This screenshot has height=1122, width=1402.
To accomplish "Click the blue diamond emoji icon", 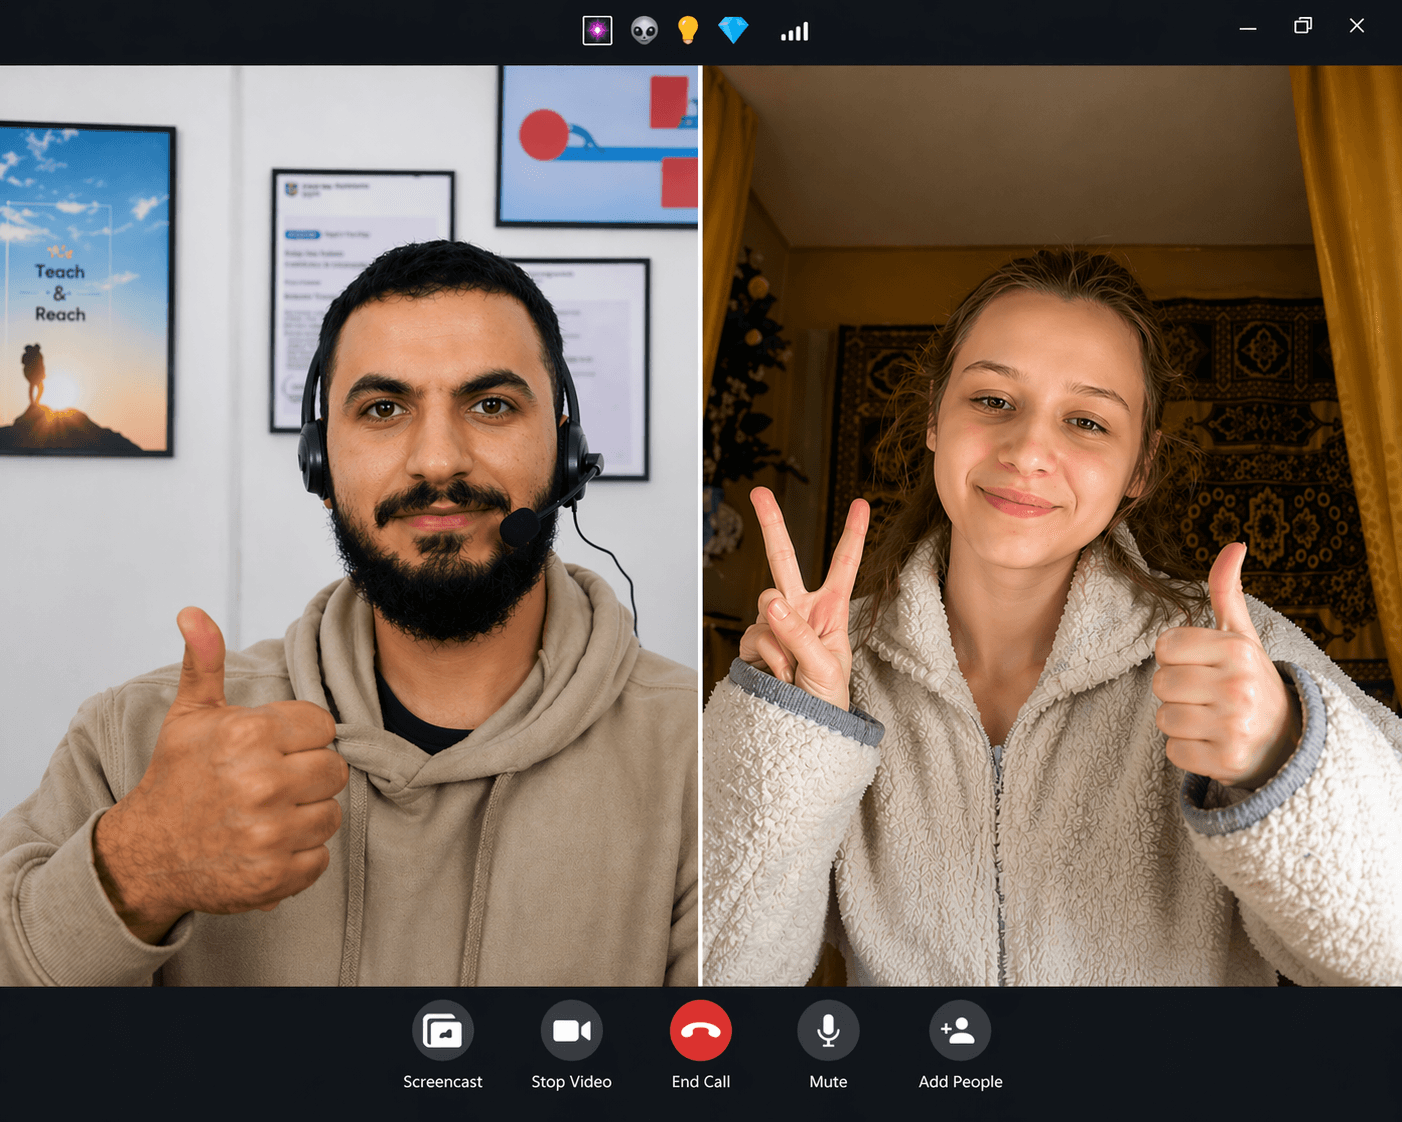I will pyautogui.click(x=733, y=31).
